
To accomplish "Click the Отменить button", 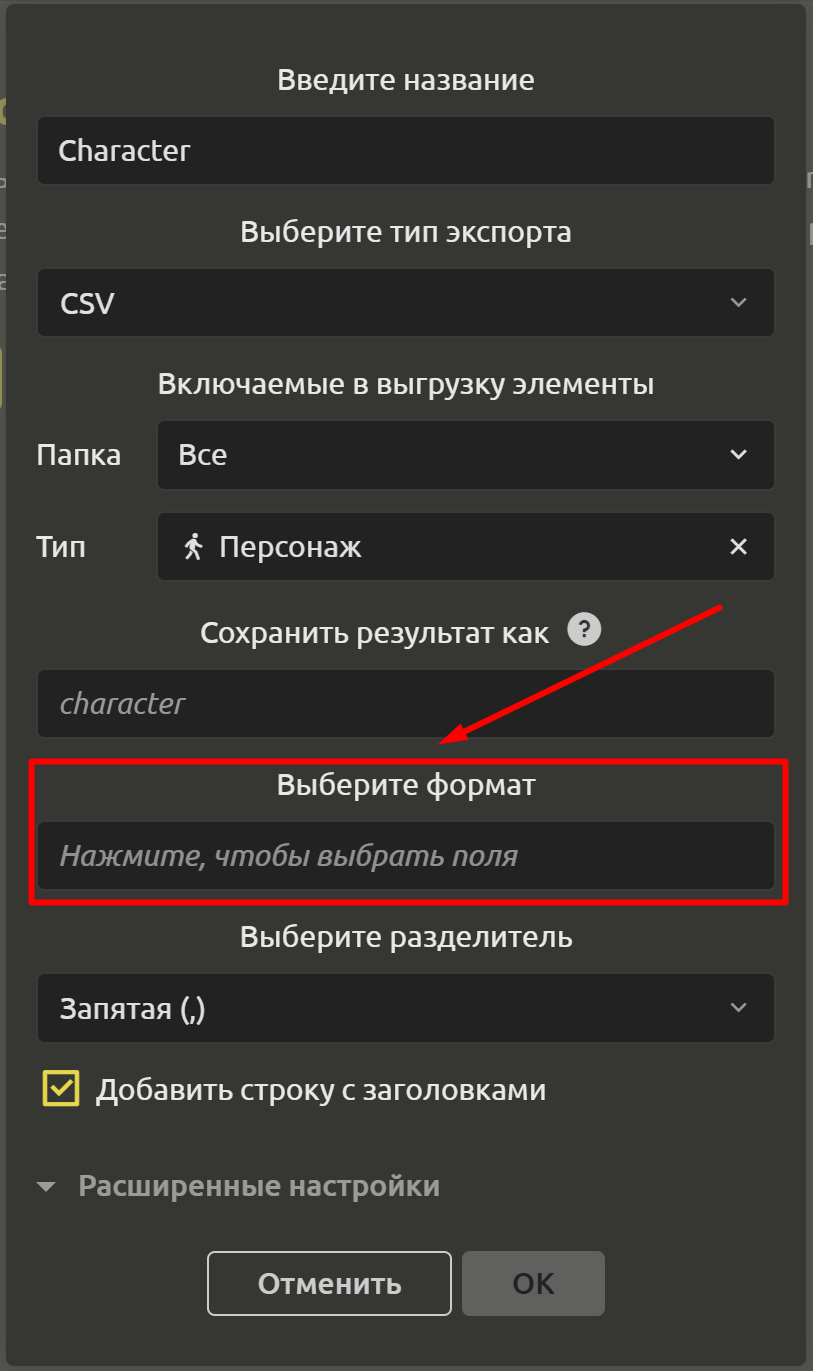I will (x=330, y=1283).
